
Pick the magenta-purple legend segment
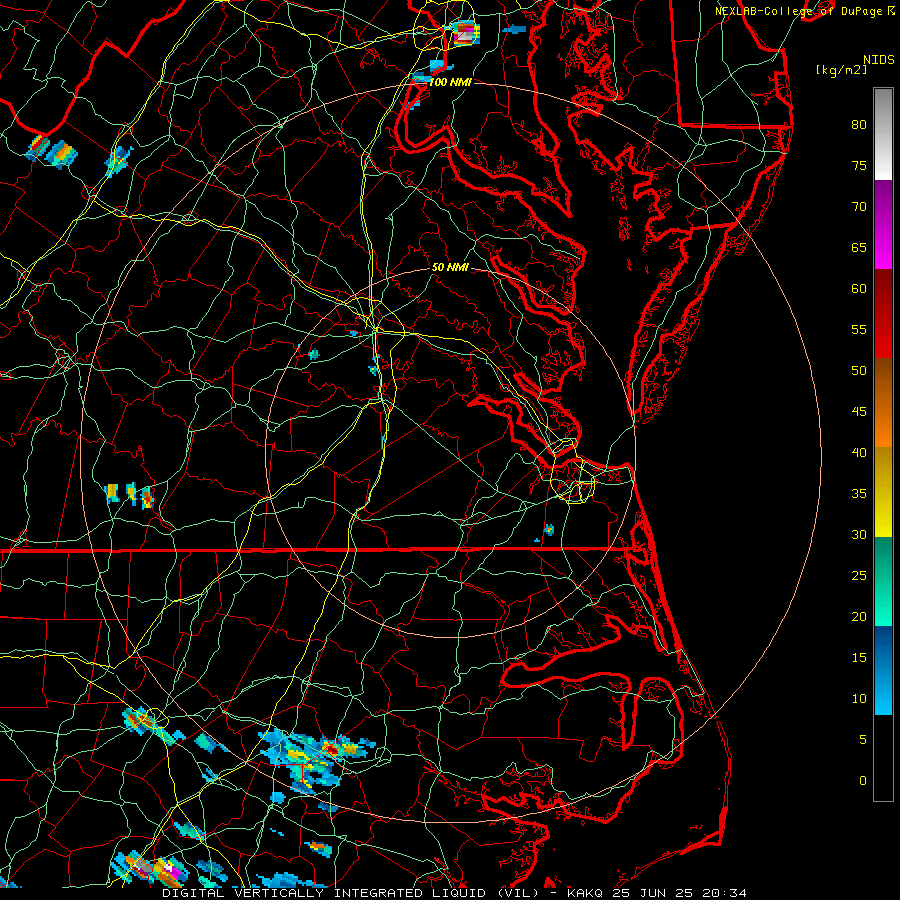(x=883, y=225)
